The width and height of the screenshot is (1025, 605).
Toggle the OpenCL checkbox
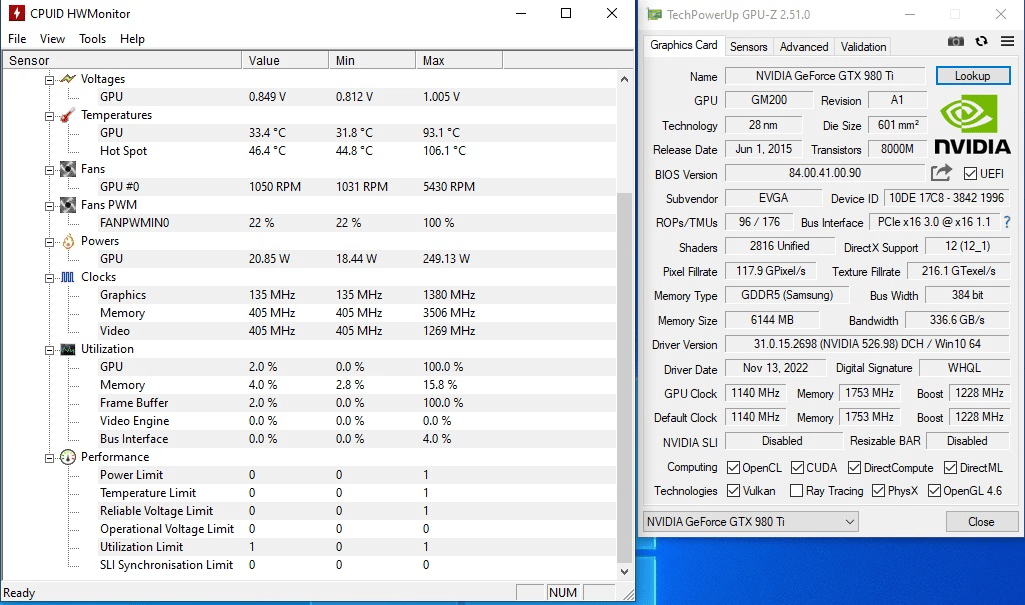point(733,468)
